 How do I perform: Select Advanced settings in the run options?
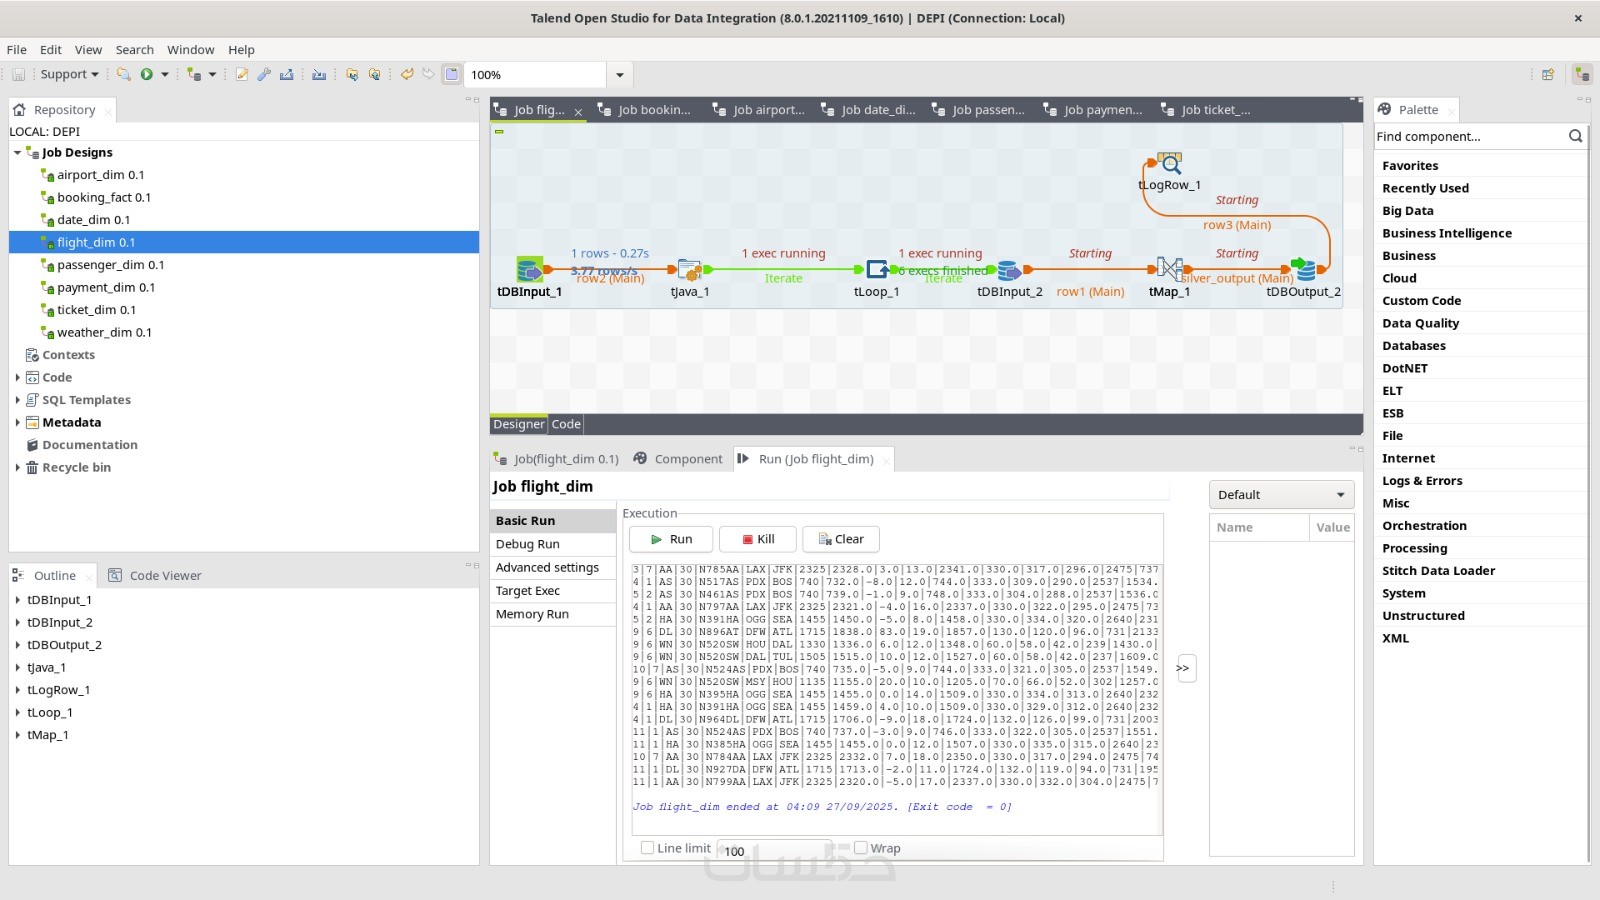pyautogui.click(x=553, y=567)
